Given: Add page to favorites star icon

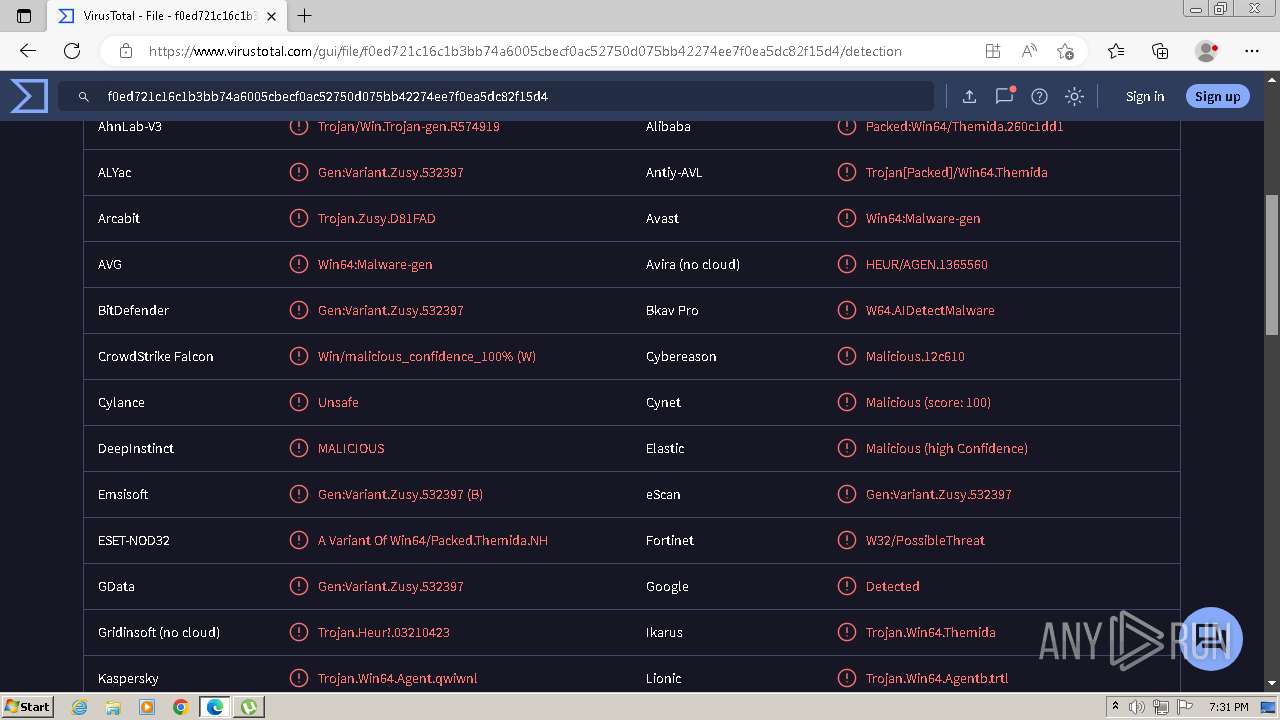Looking at the screenshot, I should pyautogui.click(x=1065, y=51).
